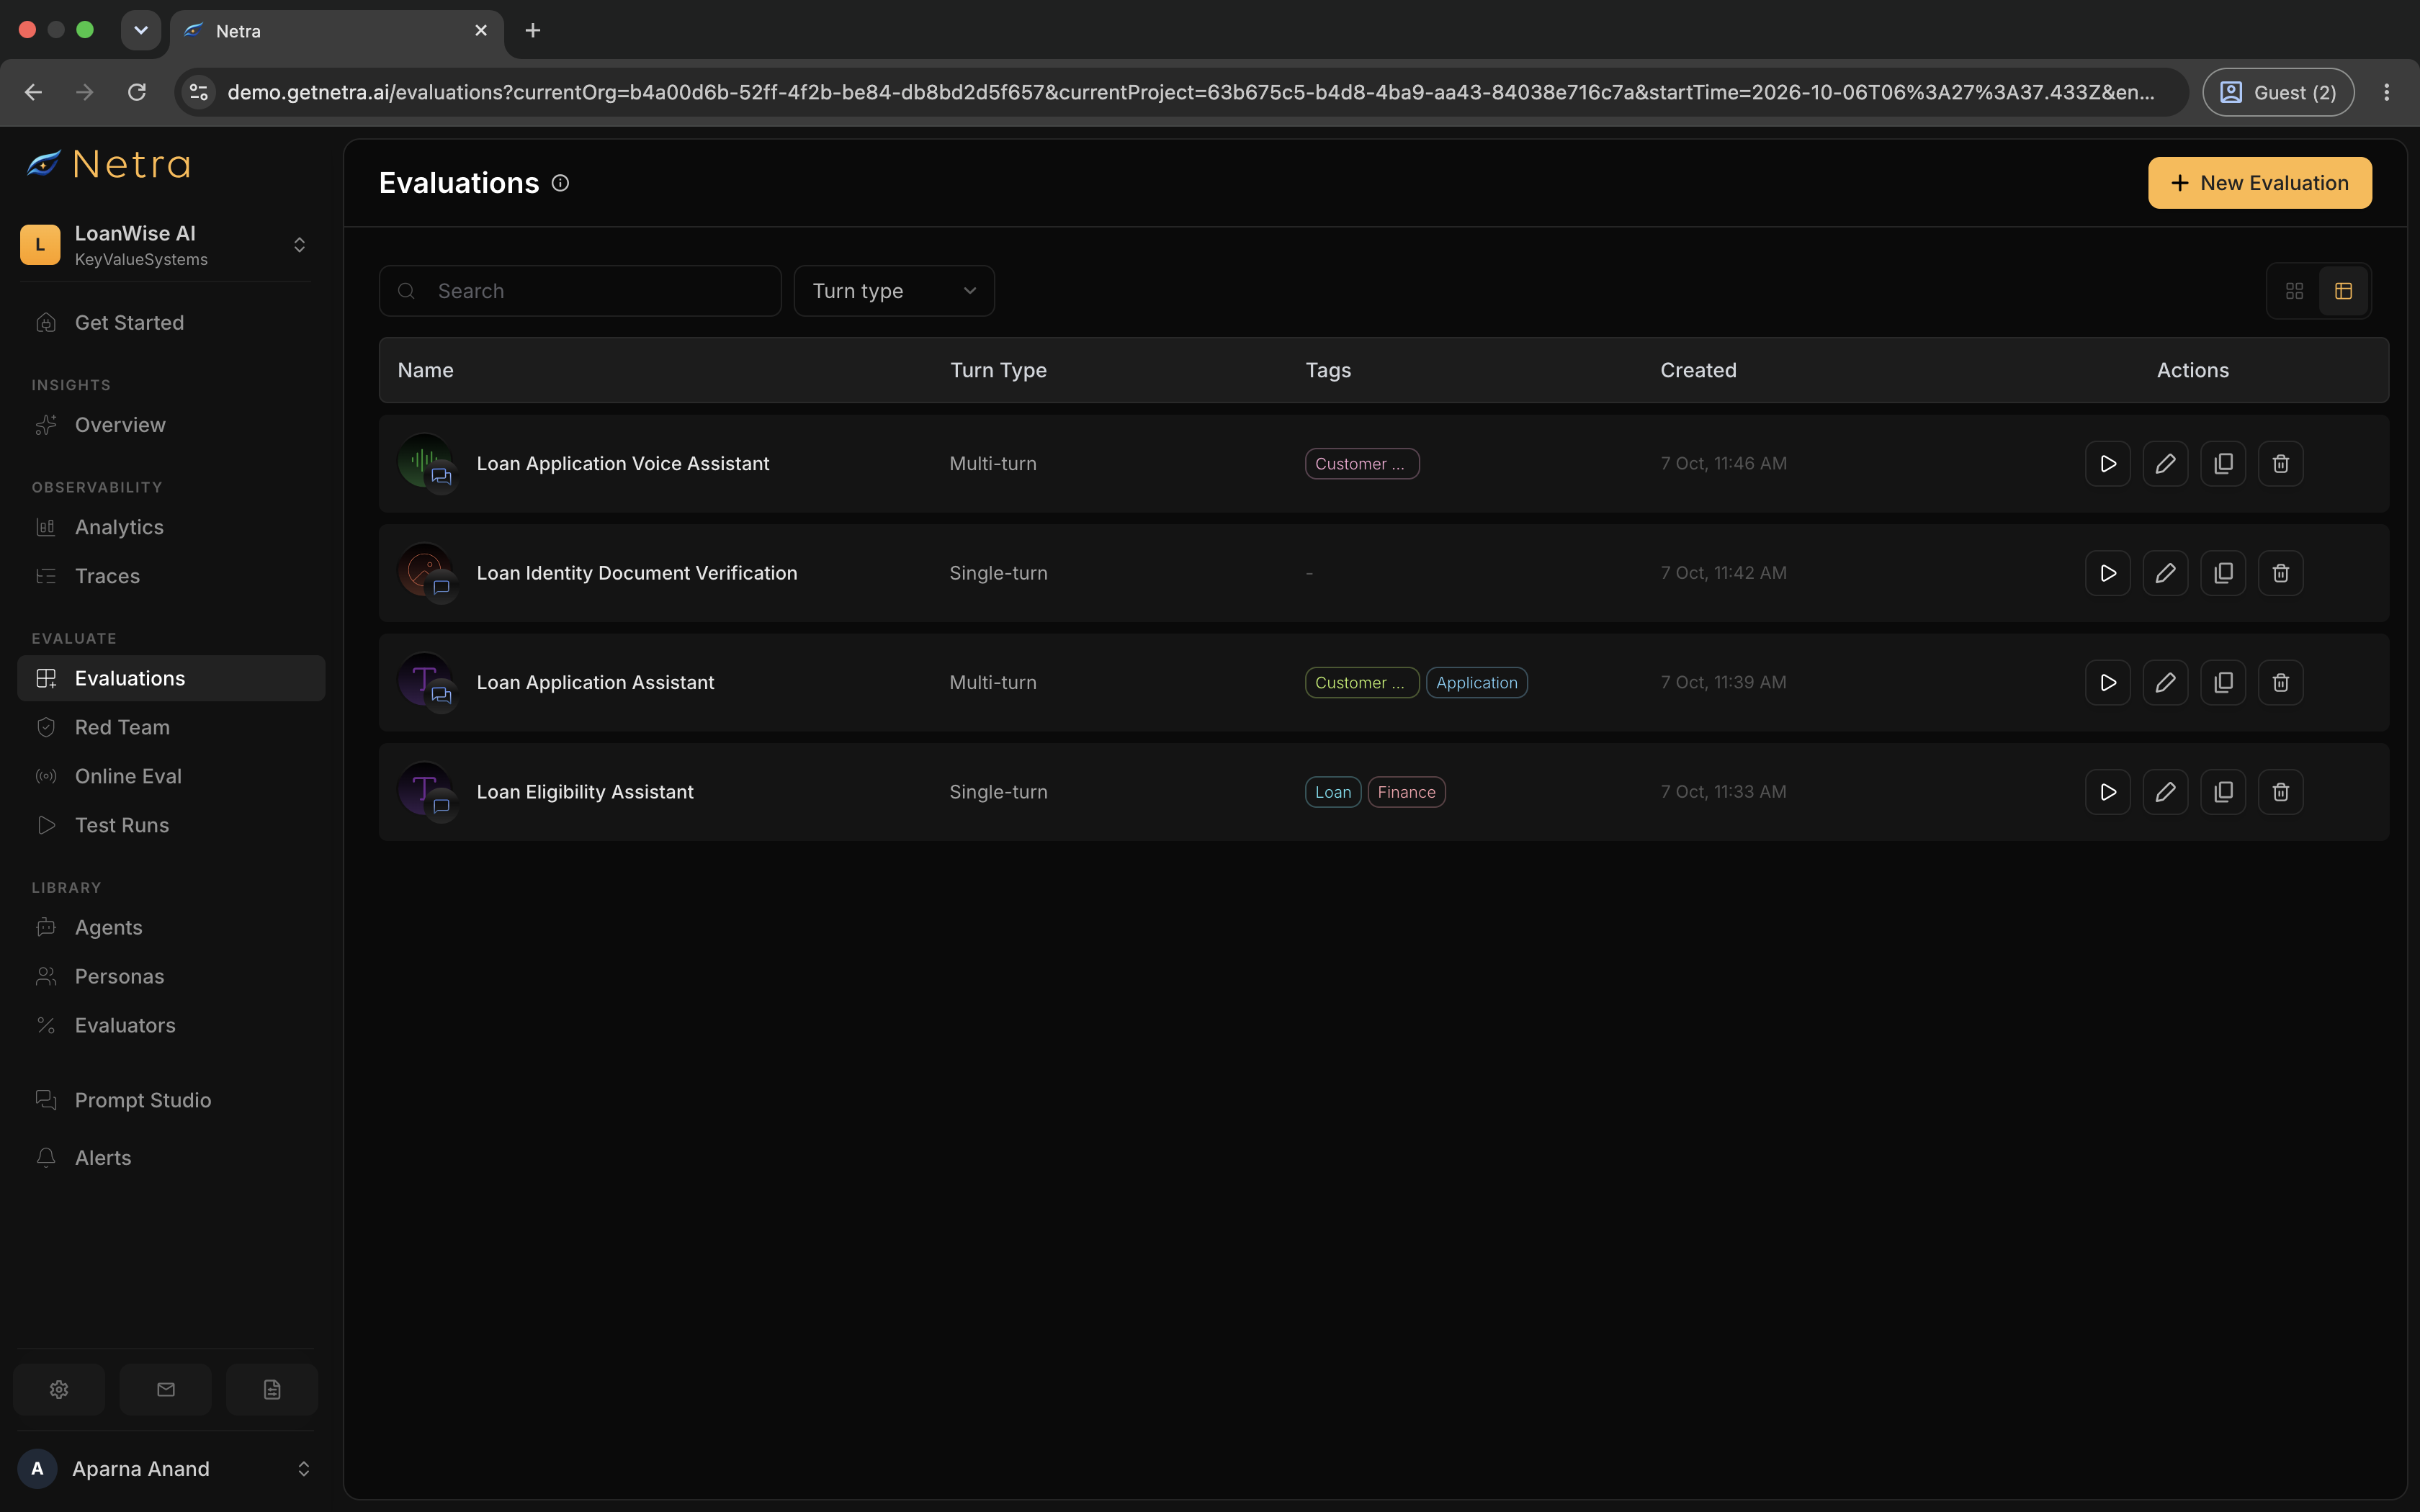This screenshot has height=1512, width=2420.
Task: Open a new browser tab
Action: 533,30
